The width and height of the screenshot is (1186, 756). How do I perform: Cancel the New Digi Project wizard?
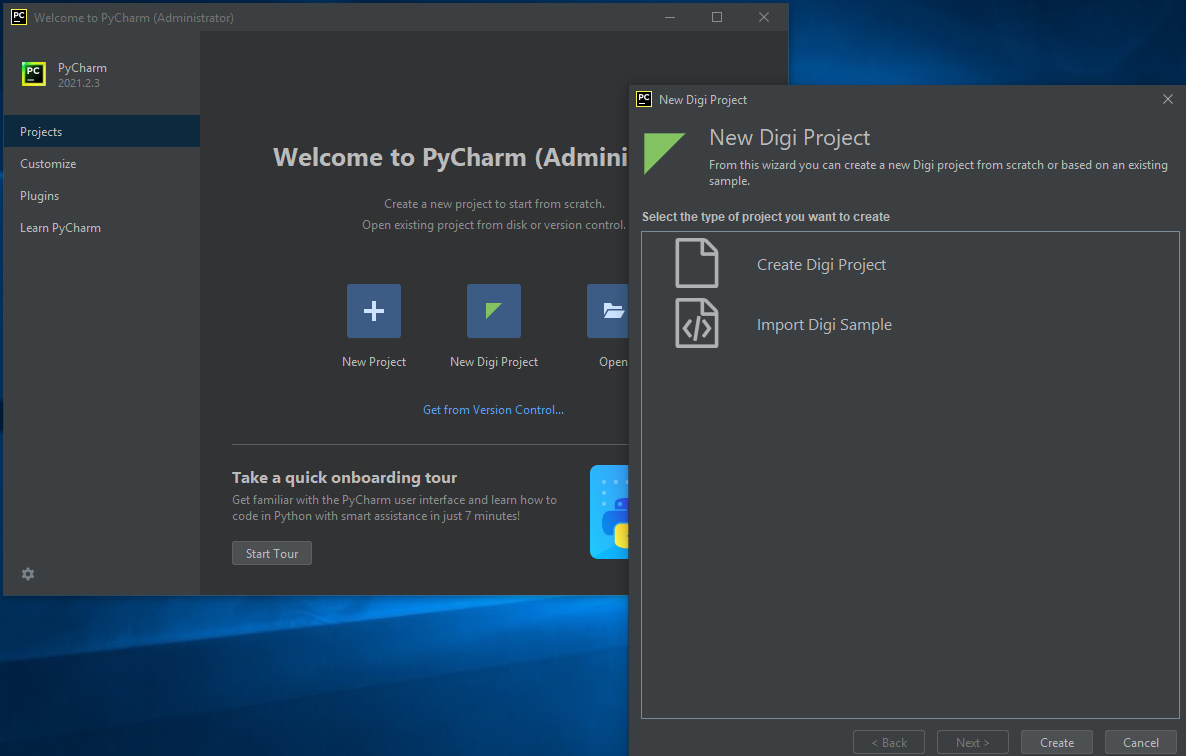[1141, 742]
